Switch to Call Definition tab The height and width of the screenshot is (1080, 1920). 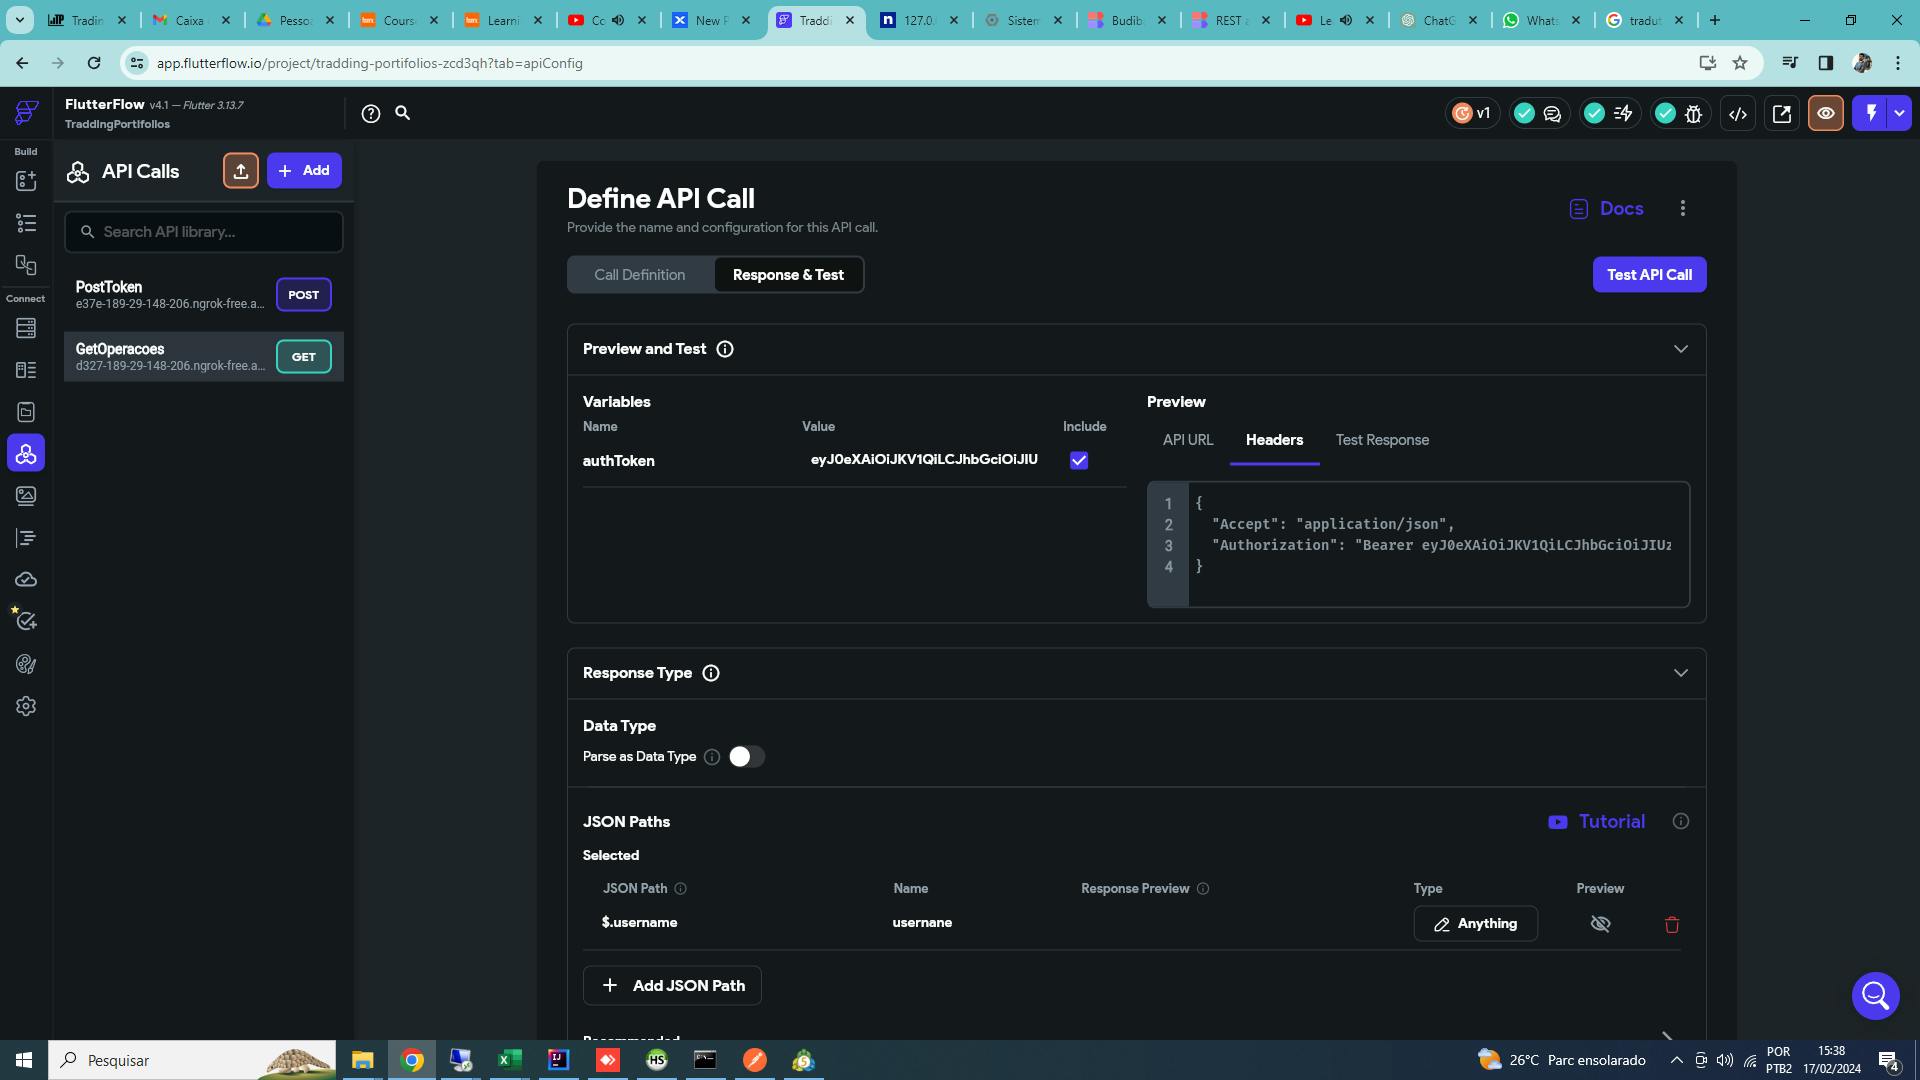pyautogui.click(x=640, y=275)
